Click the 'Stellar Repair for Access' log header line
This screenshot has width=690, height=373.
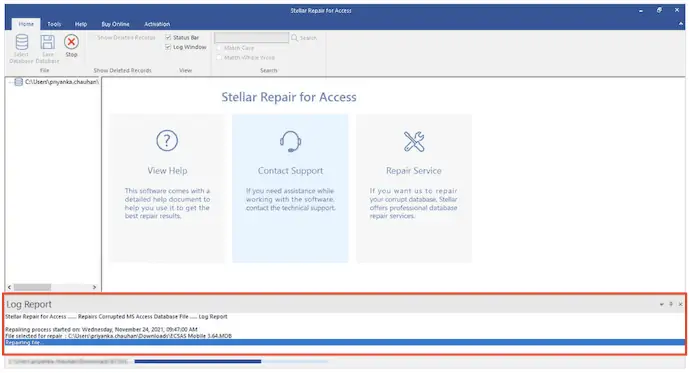(116, 317)
